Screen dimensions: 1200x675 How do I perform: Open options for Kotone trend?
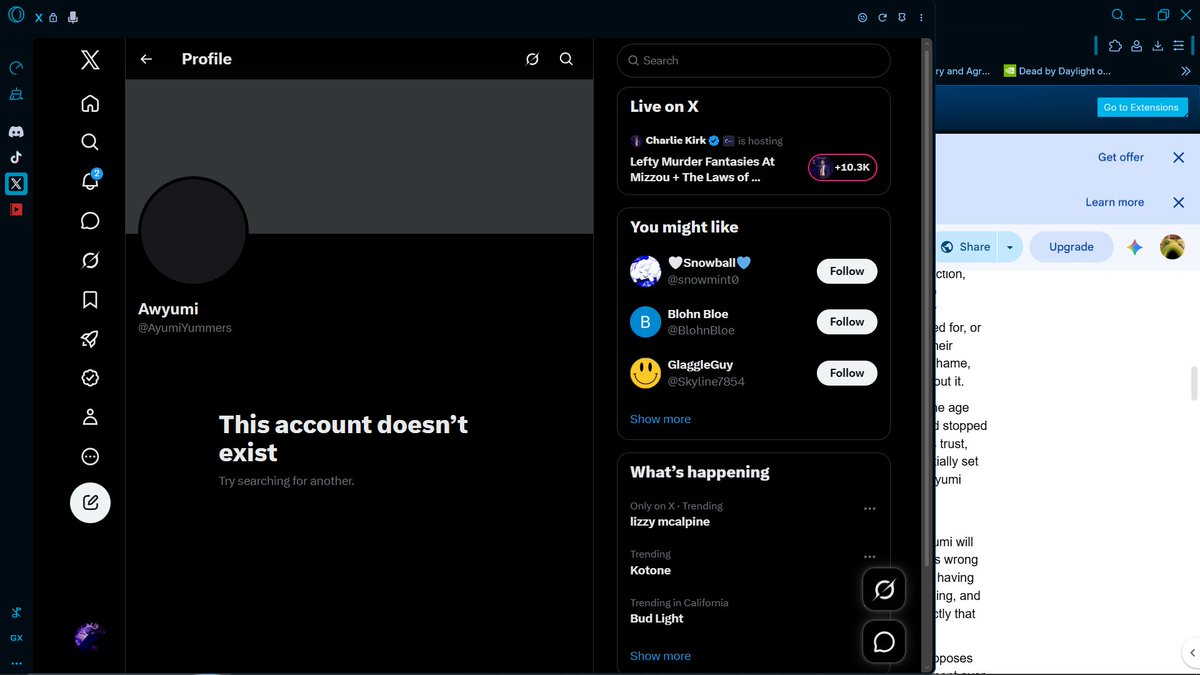869,556
